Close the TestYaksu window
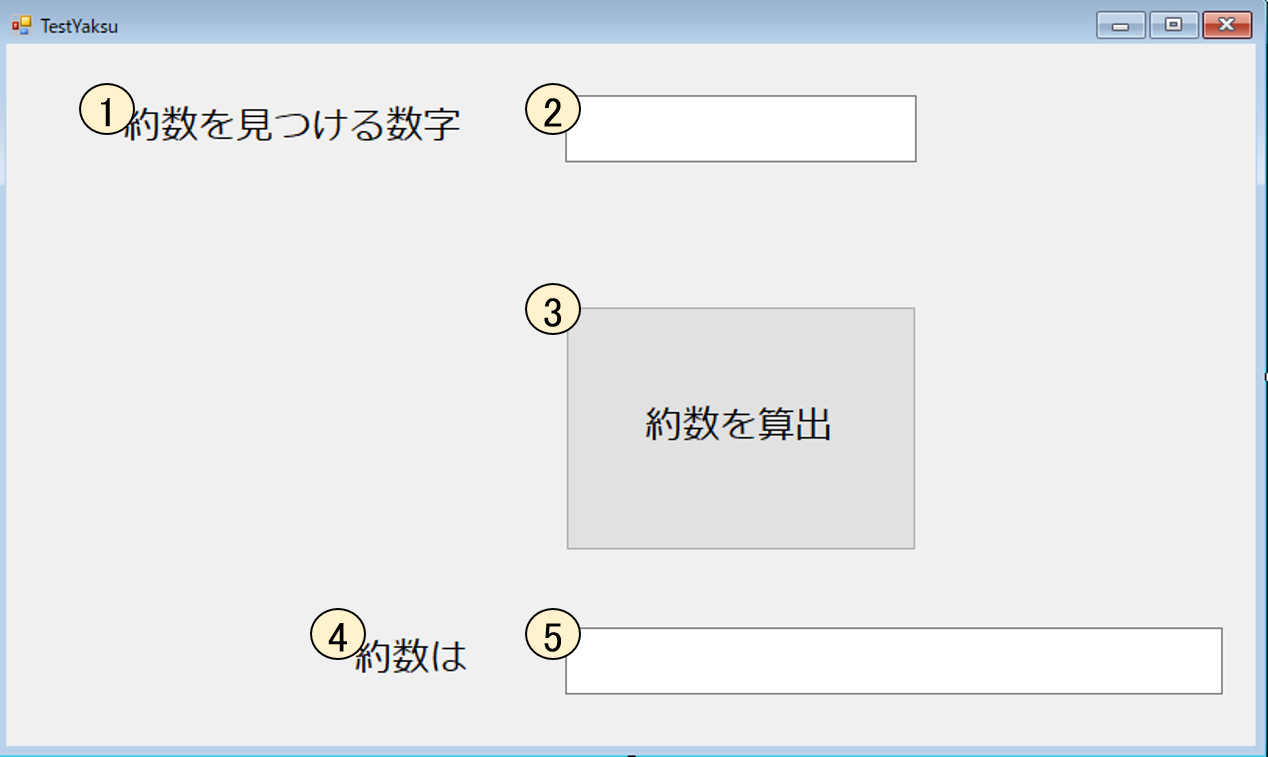1268x757 pixels. [1227, 25]
